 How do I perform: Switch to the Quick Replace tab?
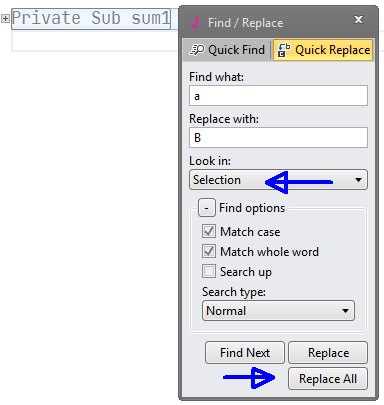(x=323, y=50)
